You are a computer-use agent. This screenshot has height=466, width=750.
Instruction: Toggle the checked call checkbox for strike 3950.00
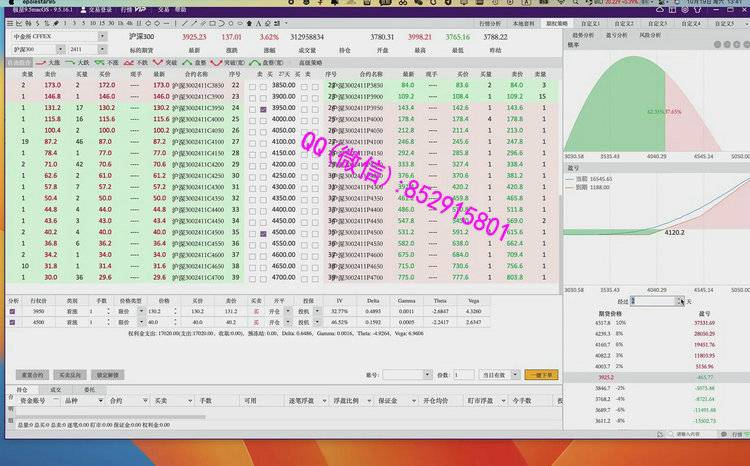(263, 108)
